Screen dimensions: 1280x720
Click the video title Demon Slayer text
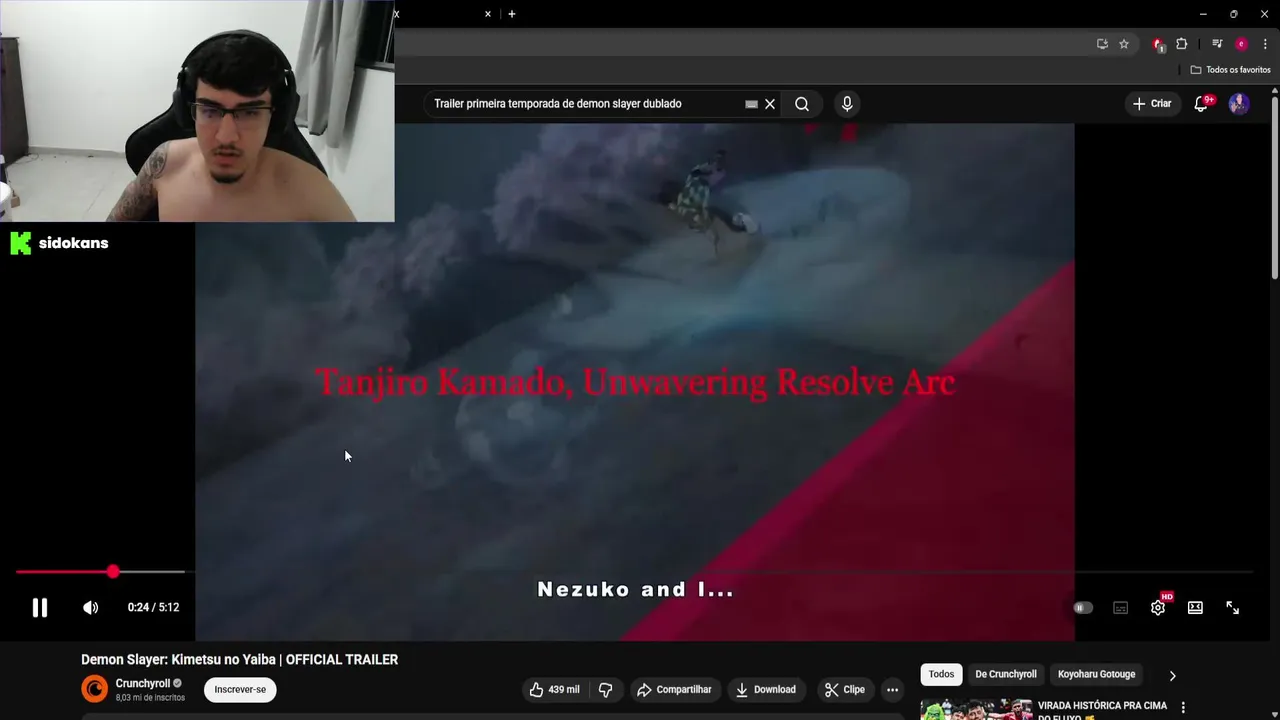pos(240,659)
